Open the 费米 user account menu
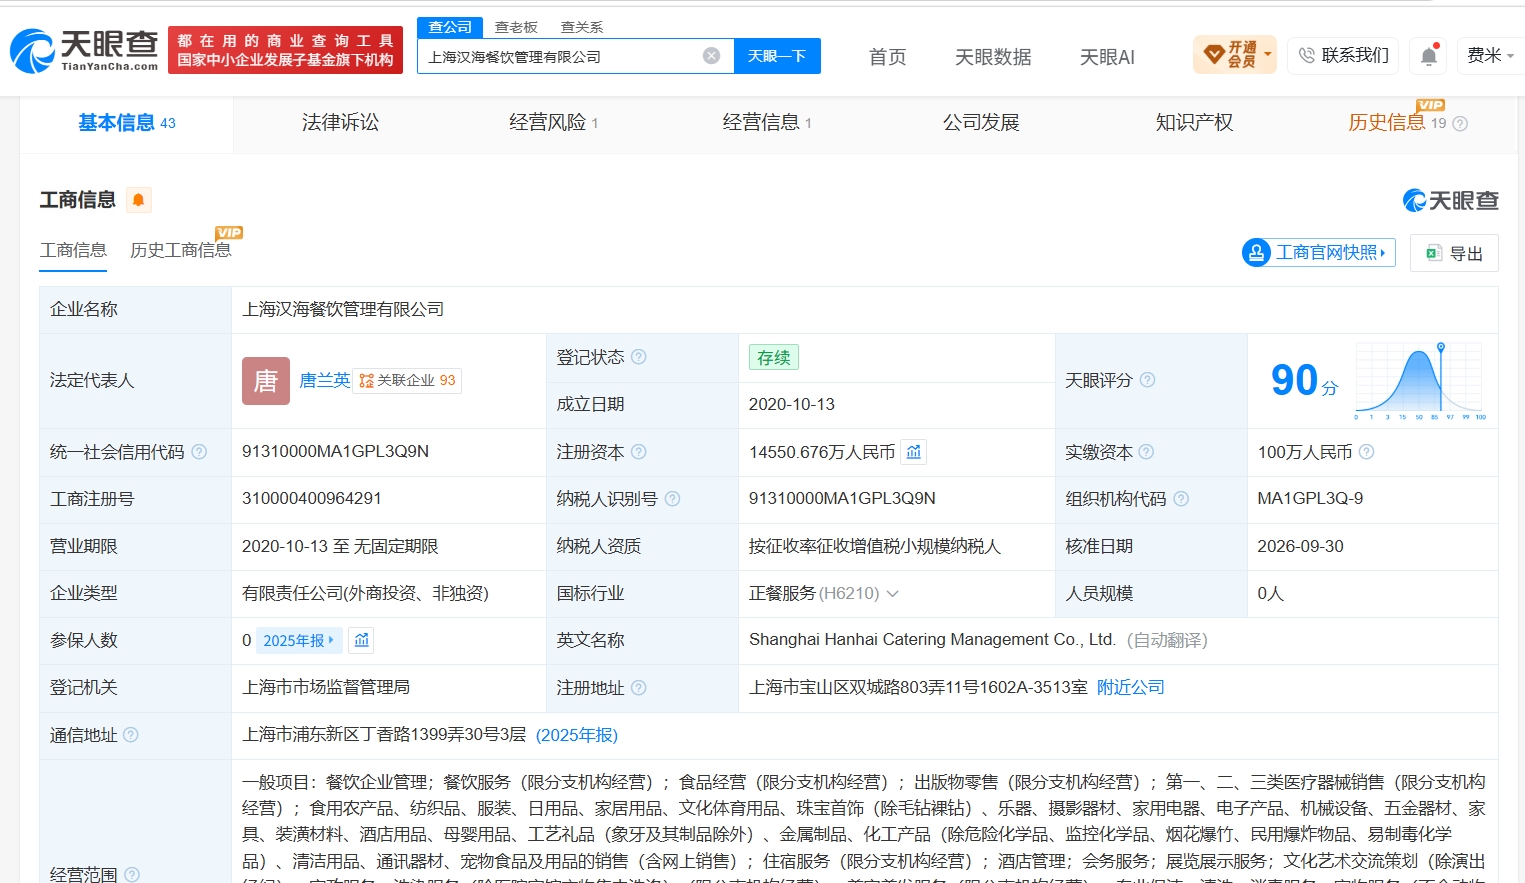 (x=1489, y=55)
